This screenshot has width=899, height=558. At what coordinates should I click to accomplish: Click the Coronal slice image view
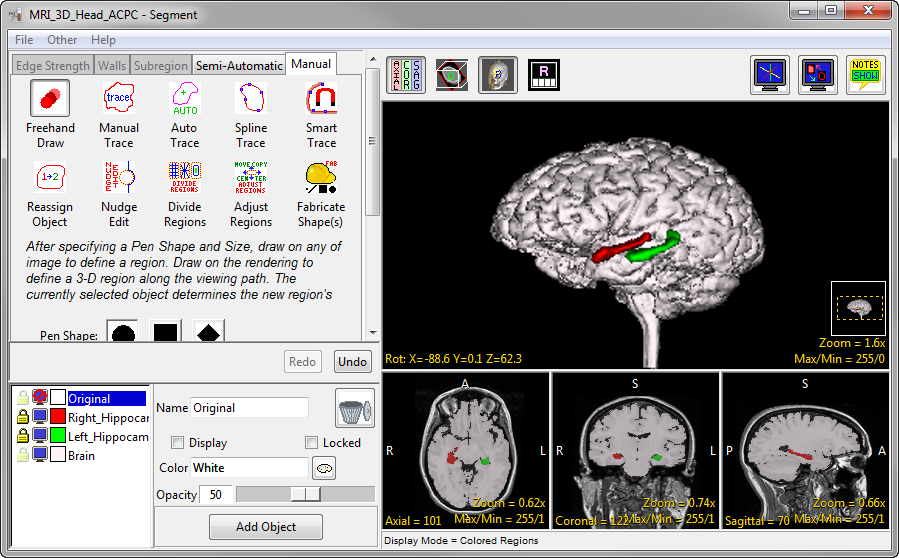point(635,450)
